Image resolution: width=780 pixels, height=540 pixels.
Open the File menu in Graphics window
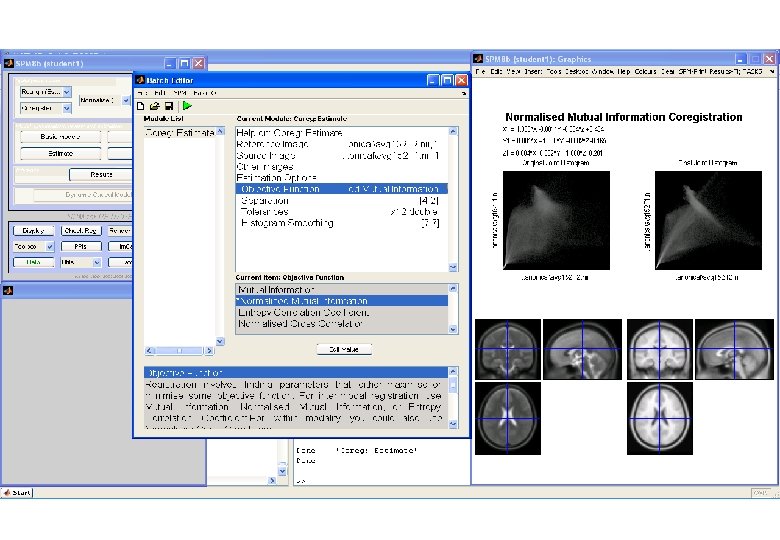[480, 72]
